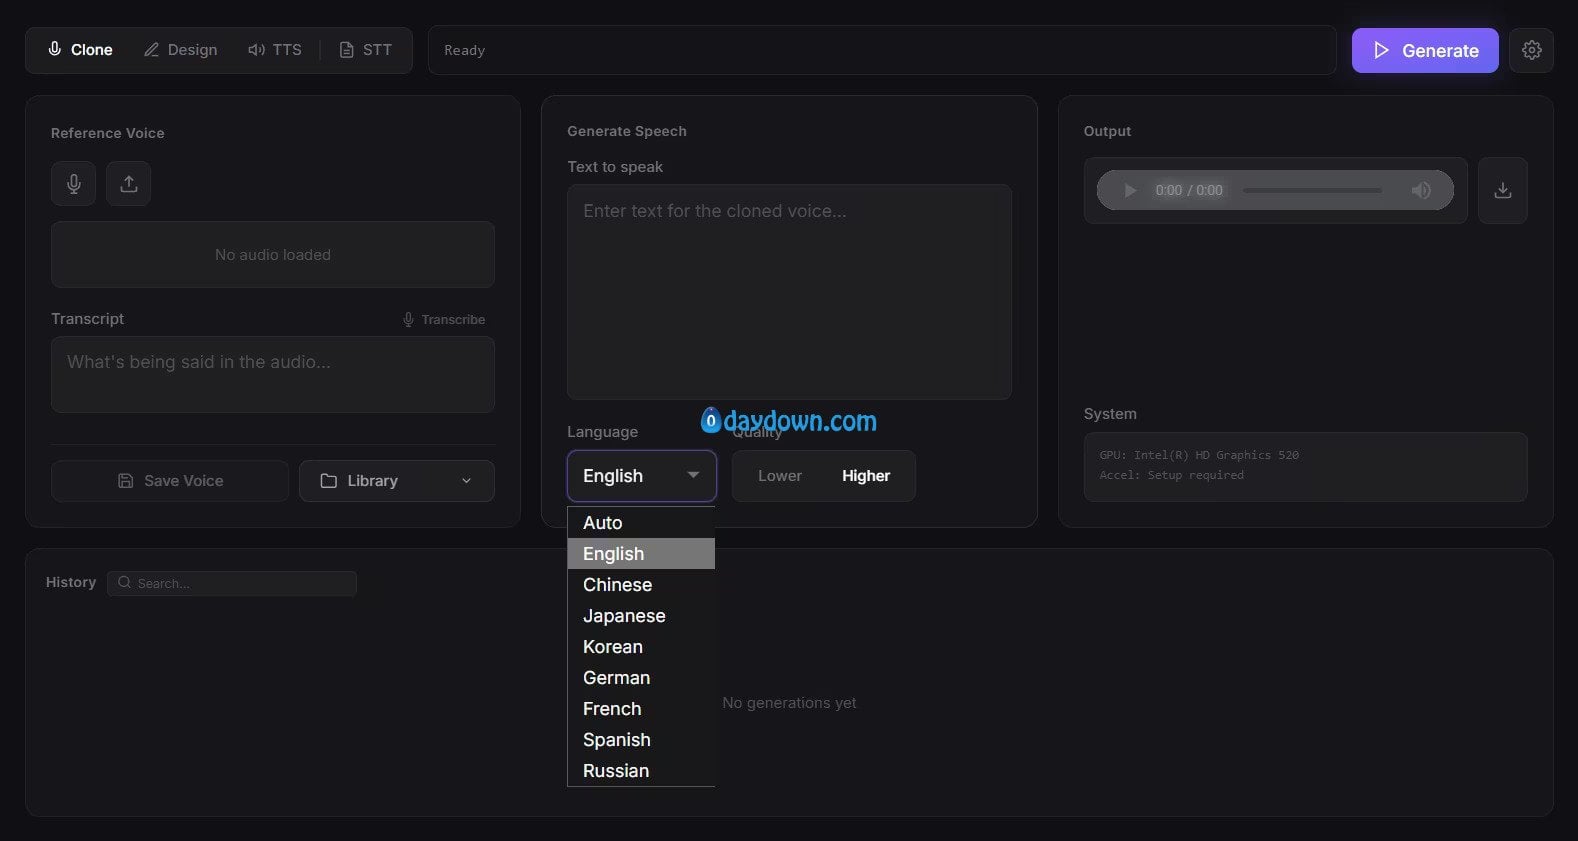Screen dimensions: 1578x841
Task: Click the upload audio icon
Action: point(129,184)
